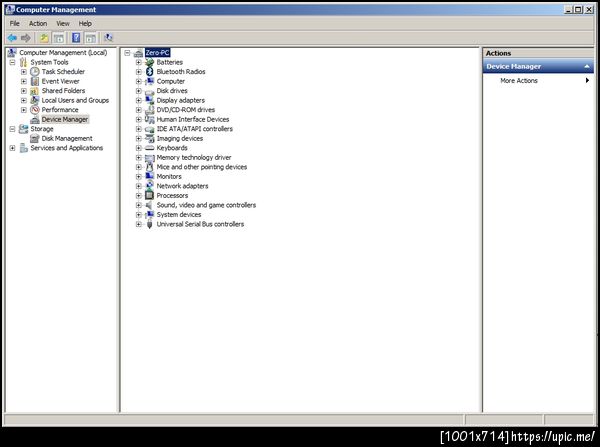Collapse the Device Manager actions section arrow
The height and width of the screenshot is (447, 600).
(587, 67)
